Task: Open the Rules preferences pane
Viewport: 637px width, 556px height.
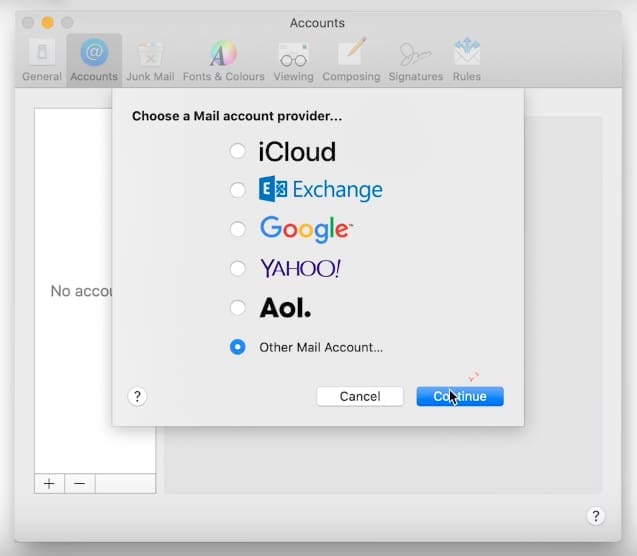Action: coord(466,60)
